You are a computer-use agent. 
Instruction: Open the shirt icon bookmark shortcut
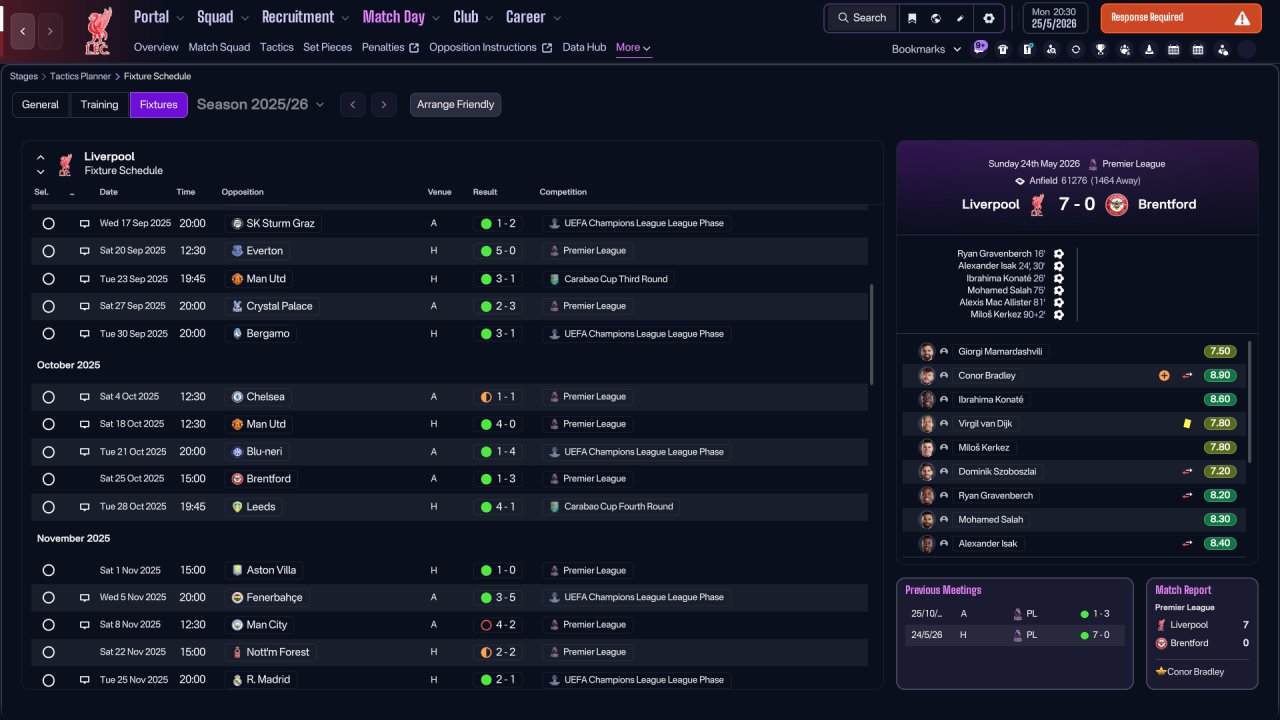click(x=1003, y=49)
